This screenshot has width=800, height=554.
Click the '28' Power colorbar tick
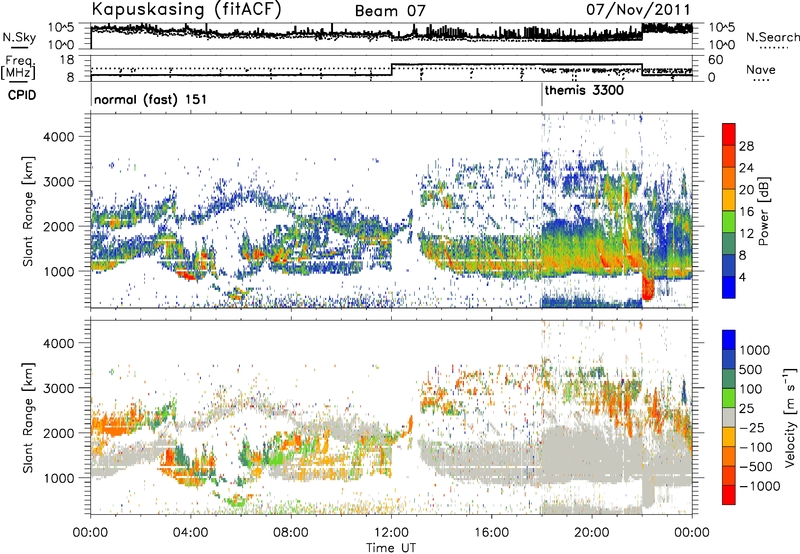(746, 146)
